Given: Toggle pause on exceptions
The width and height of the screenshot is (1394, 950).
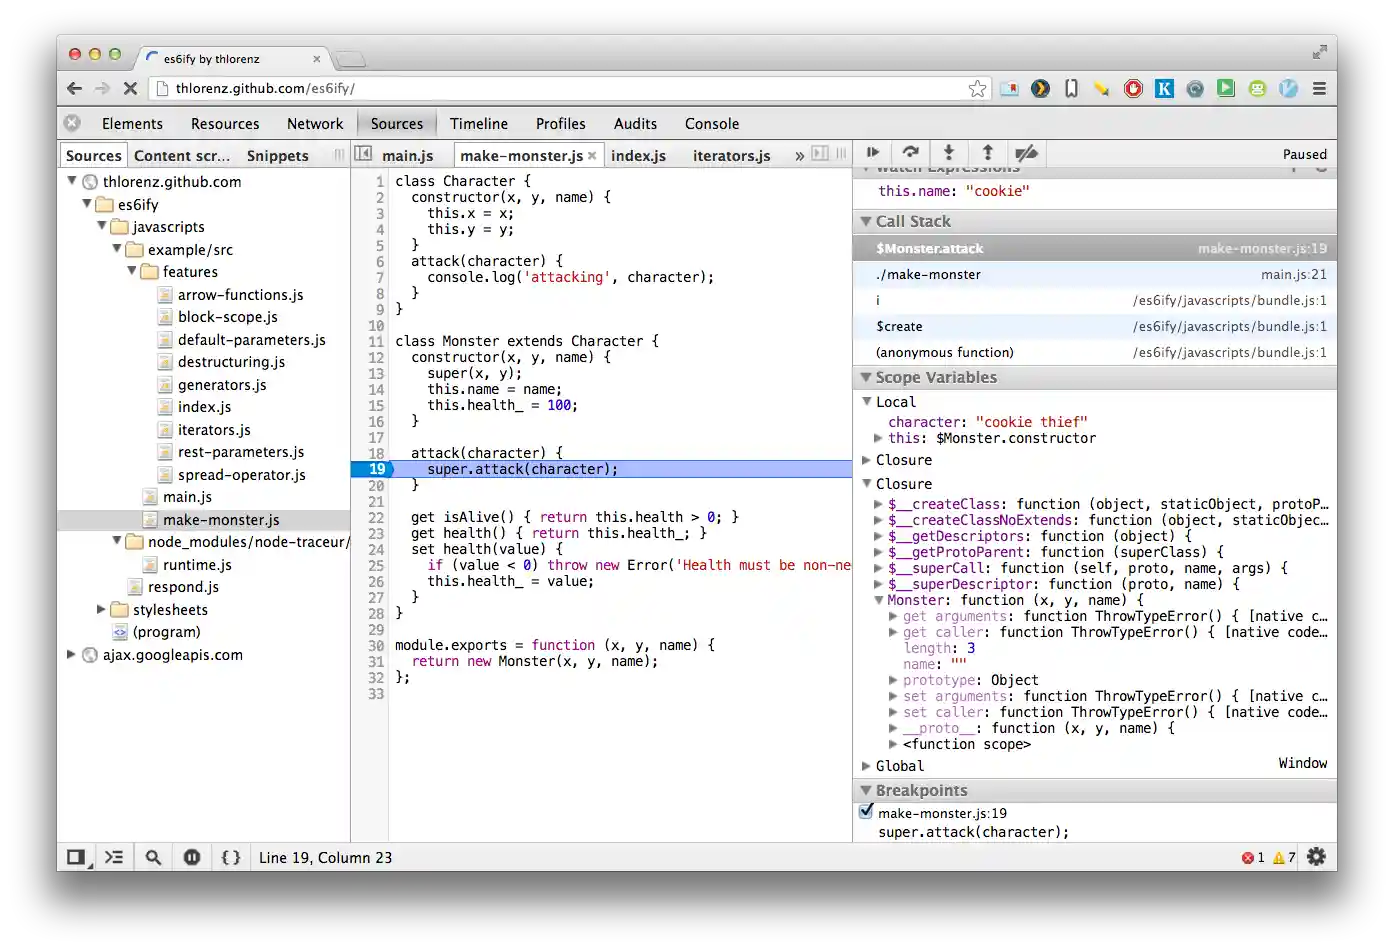Looking at the screenshot, I should (192, 857).
